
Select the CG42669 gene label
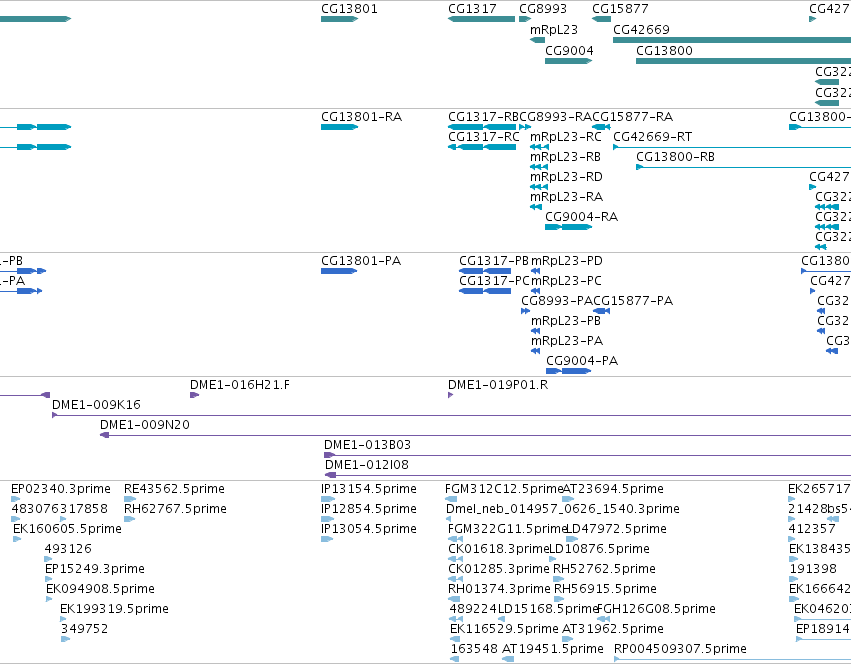(641, 30)
